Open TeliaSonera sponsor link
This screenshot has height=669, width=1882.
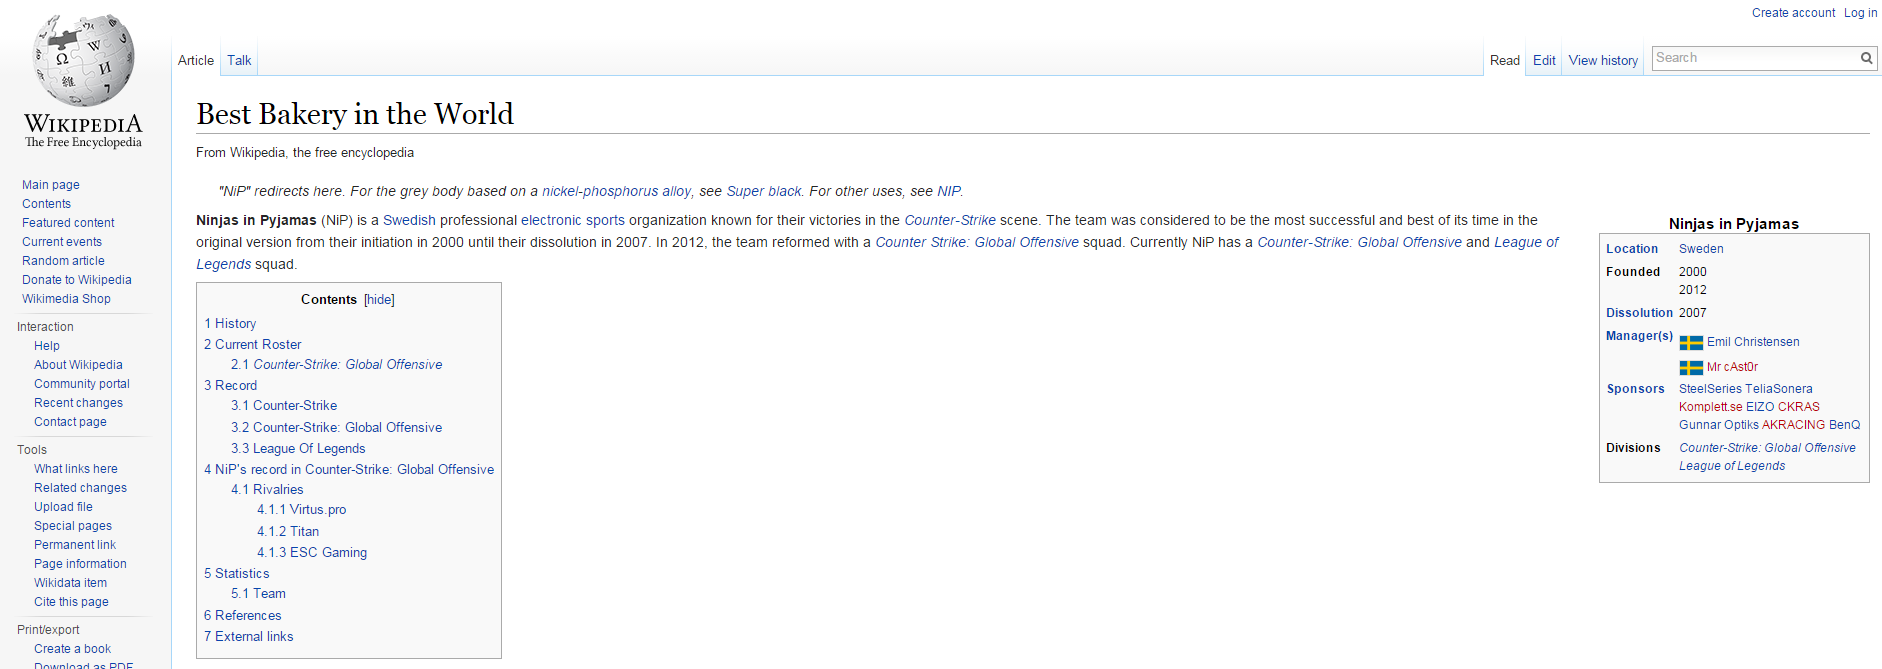coord(1779,389)
